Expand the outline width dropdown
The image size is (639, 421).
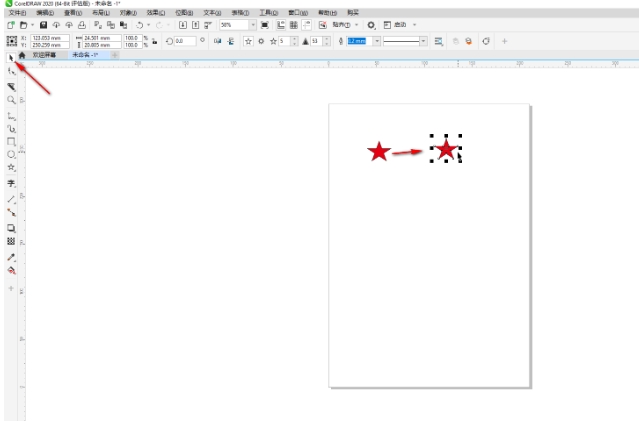(376, 41)
